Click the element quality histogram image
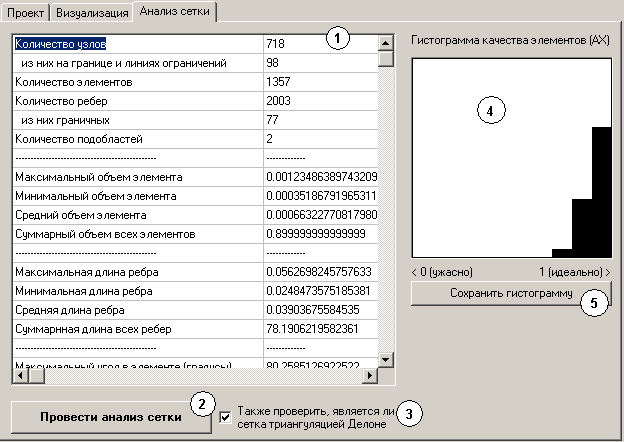 coord(512,158)
